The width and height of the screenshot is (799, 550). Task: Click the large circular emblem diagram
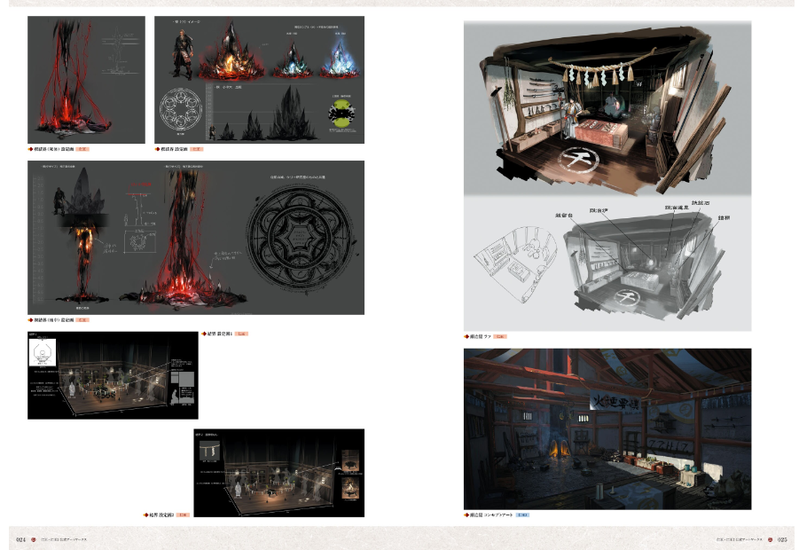(x=300, y=237)
